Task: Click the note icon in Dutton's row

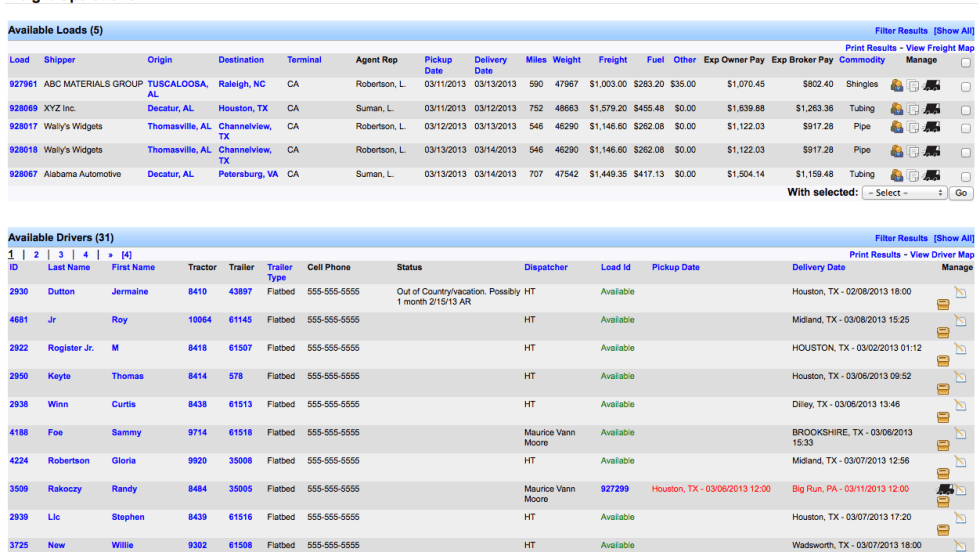Action: pyautogui.click(x=960, y=292)
